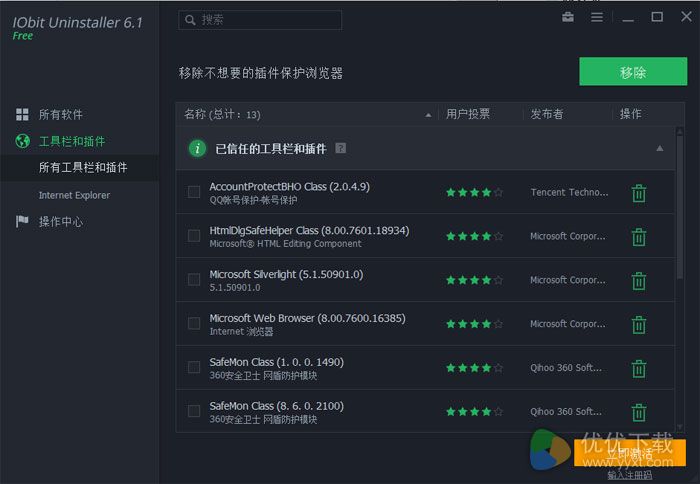Click Microsoft Corpor... publisher in HtmlDlgSafeHelper row
The image size is (700, 484).
568,236
